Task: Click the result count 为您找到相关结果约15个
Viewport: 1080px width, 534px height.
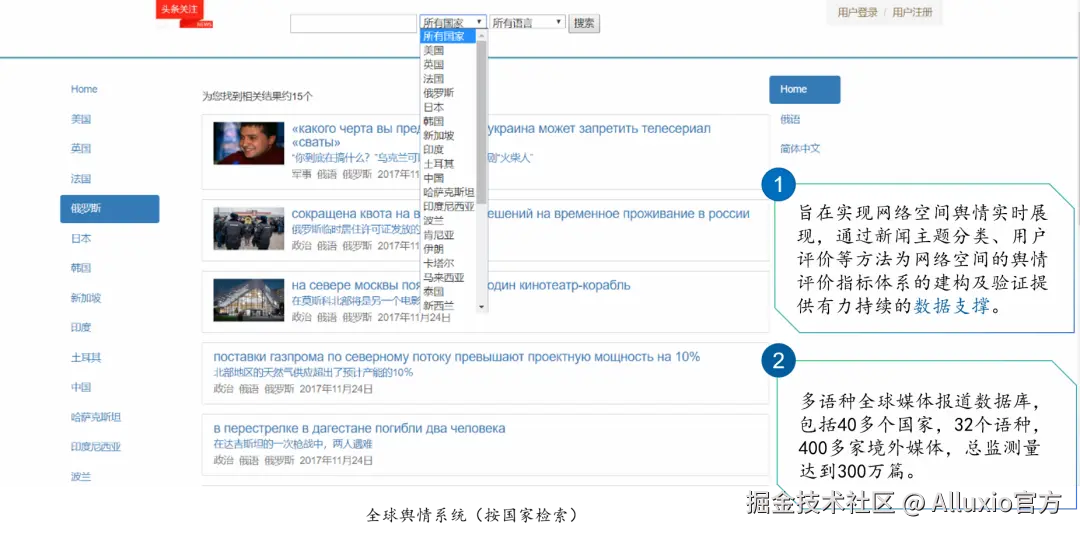Action: click(x=257, y=96)
